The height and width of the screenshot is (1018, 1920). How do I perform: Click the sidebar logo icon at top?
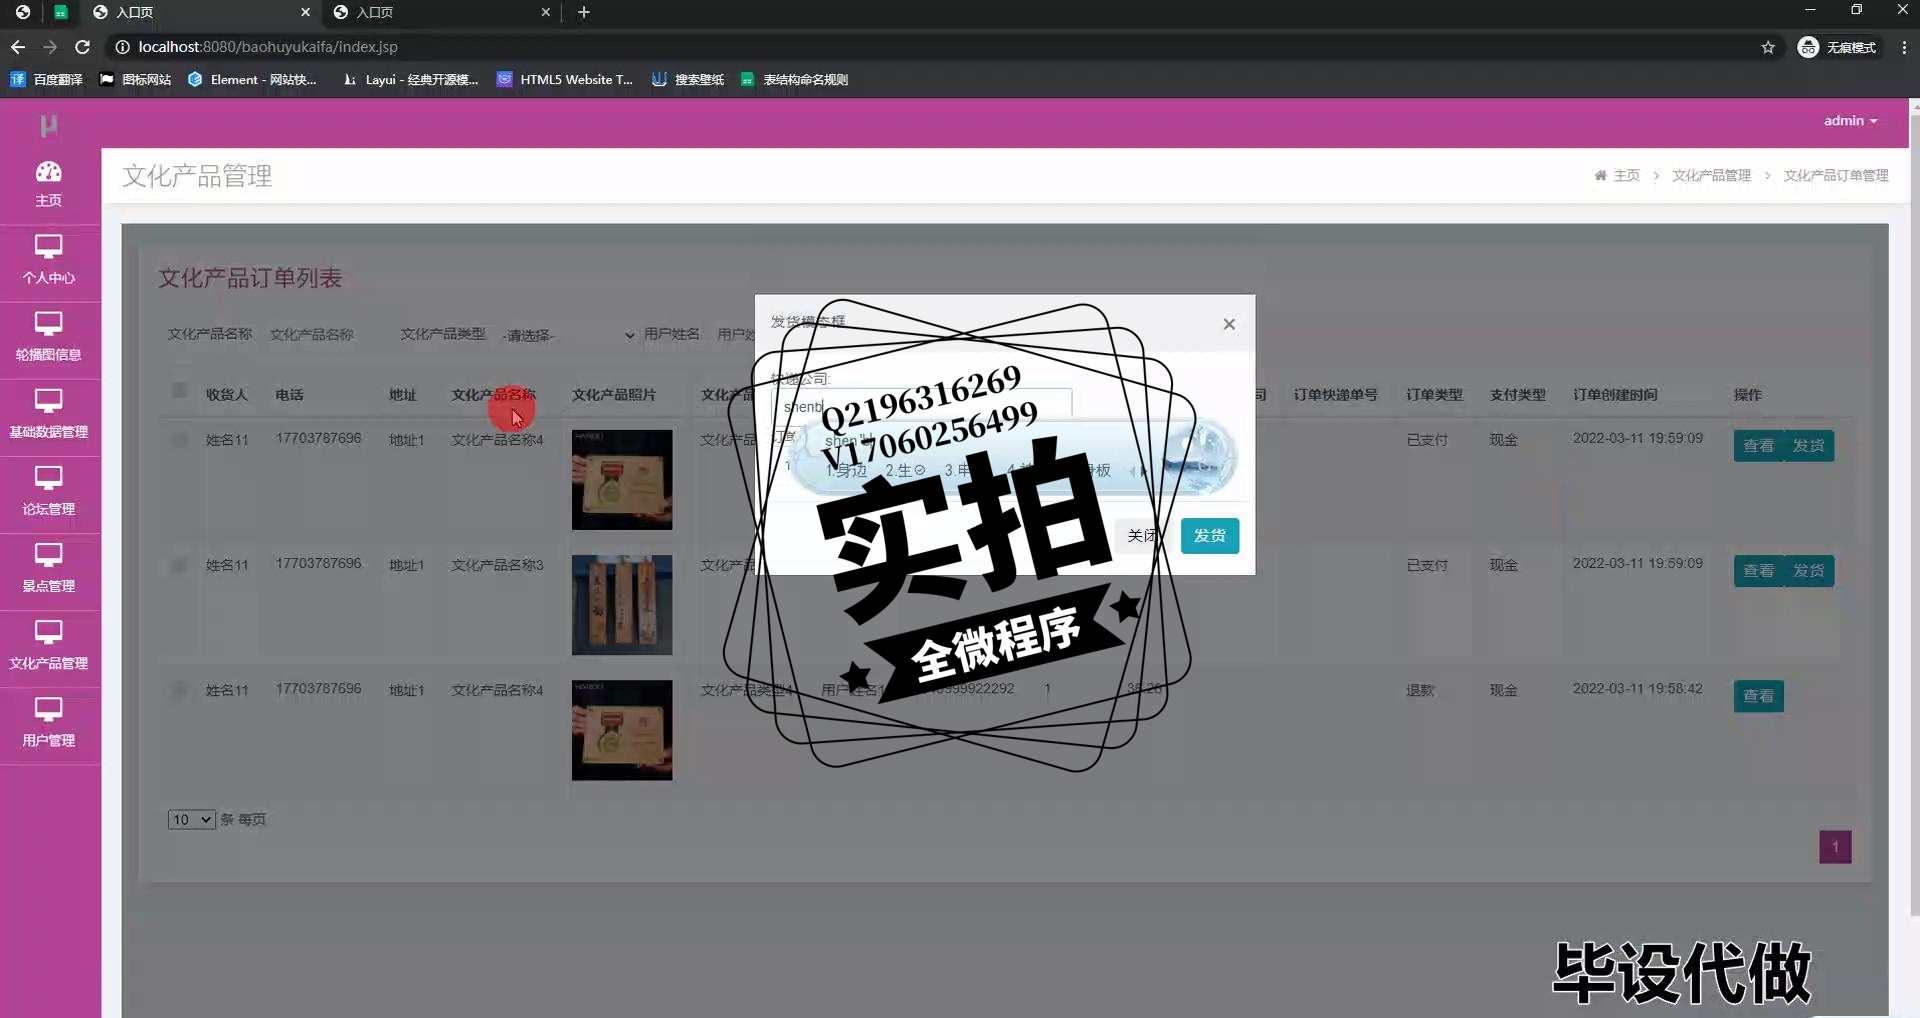coord(48,125)
